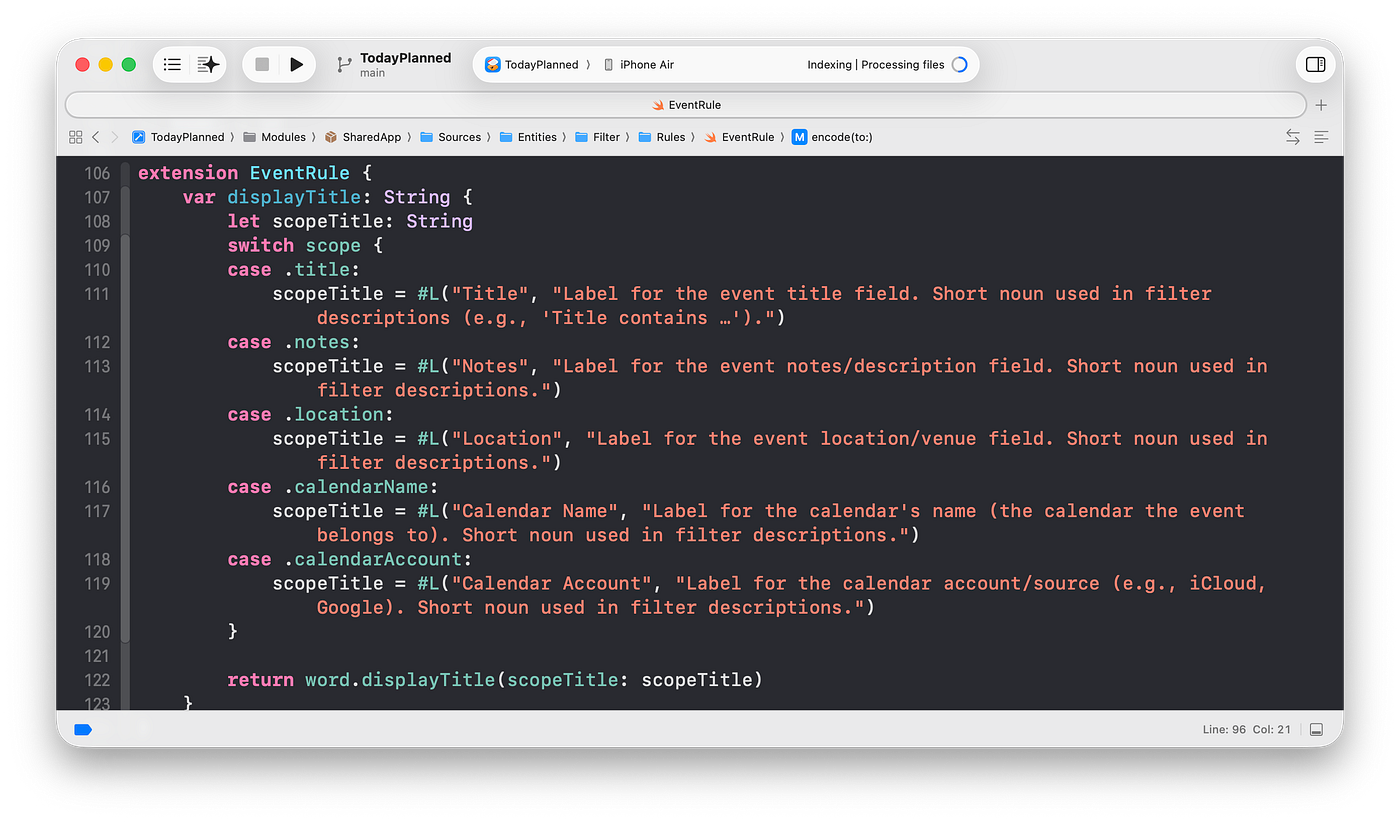Open Filter folder in the jump bar
This screenshot has height=822, width=1400.
(x=597, y=137)
